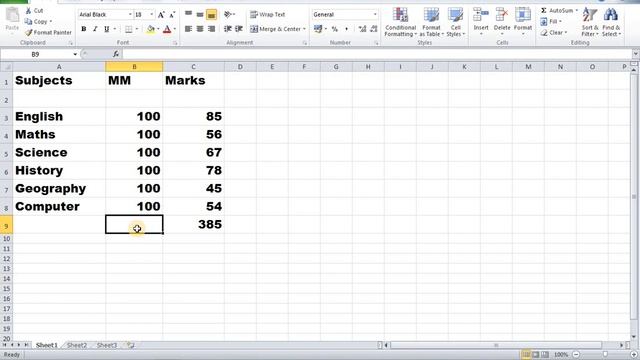This screenshot has height=360, width=640.
Task: Click cell containing 385
Action: (x=193, y=224)
